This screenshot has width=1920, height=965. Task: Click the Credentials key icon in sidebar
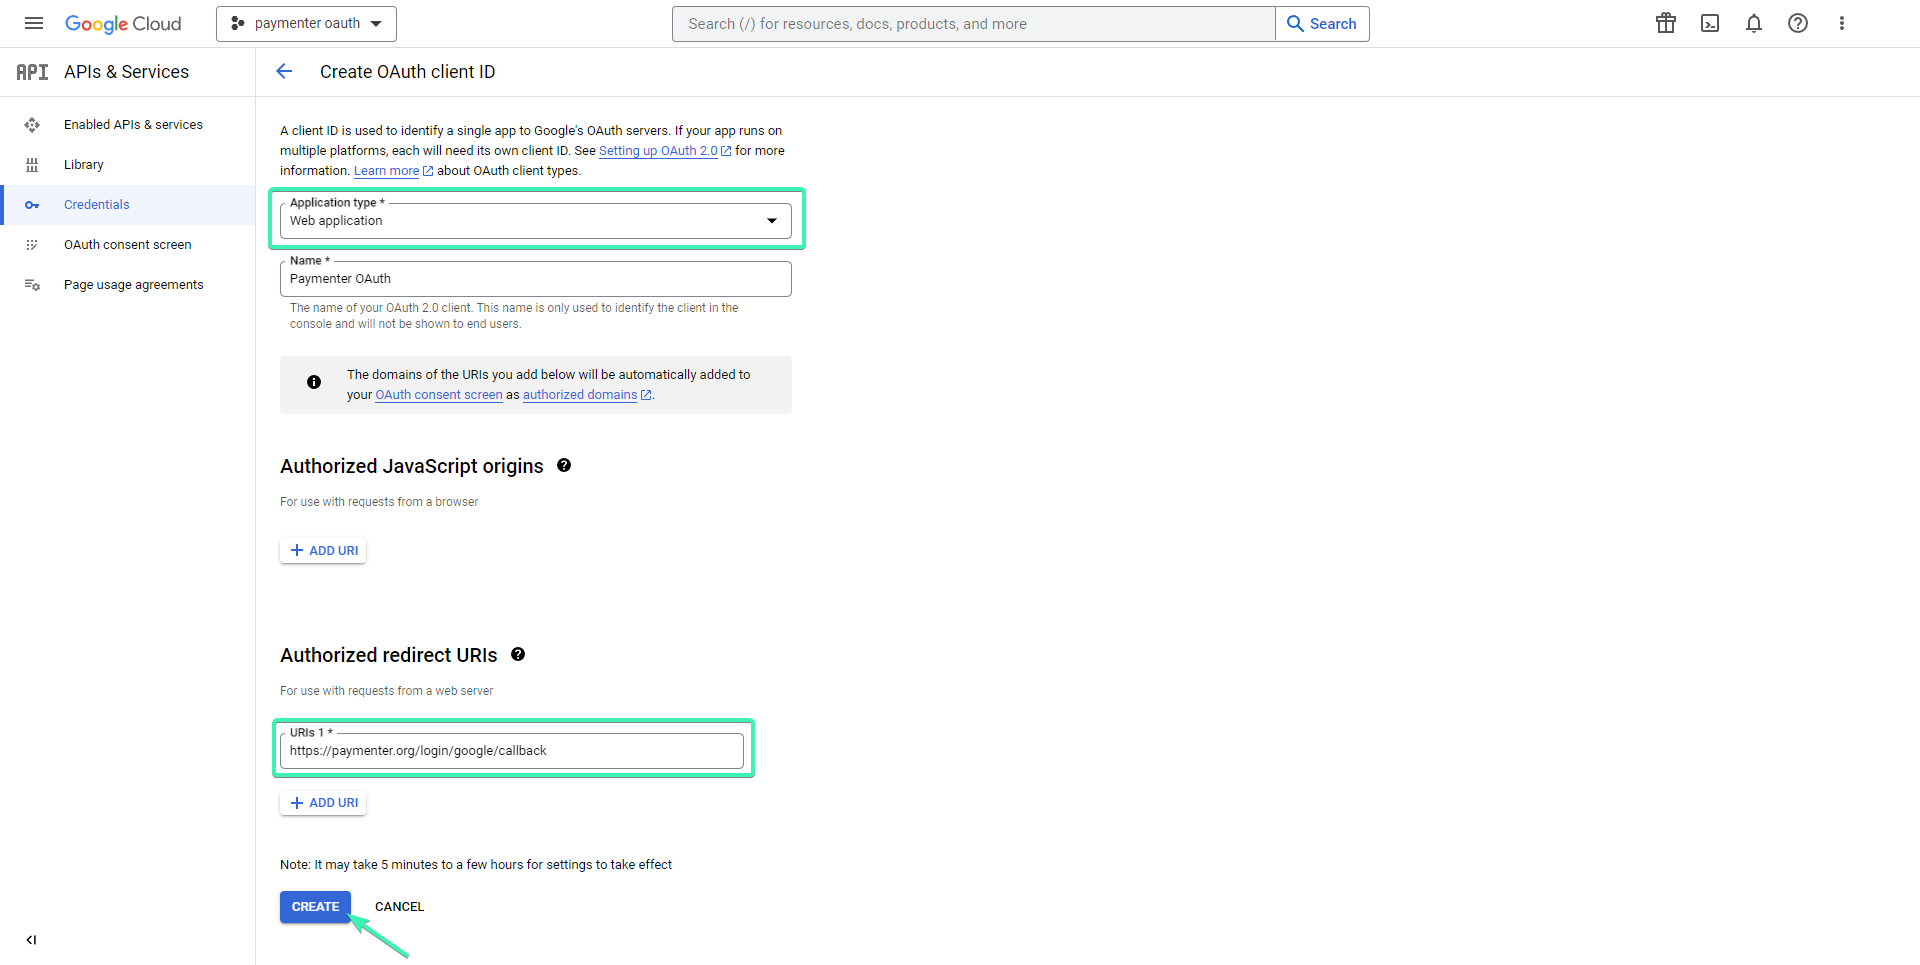click(x=32, y=204)
